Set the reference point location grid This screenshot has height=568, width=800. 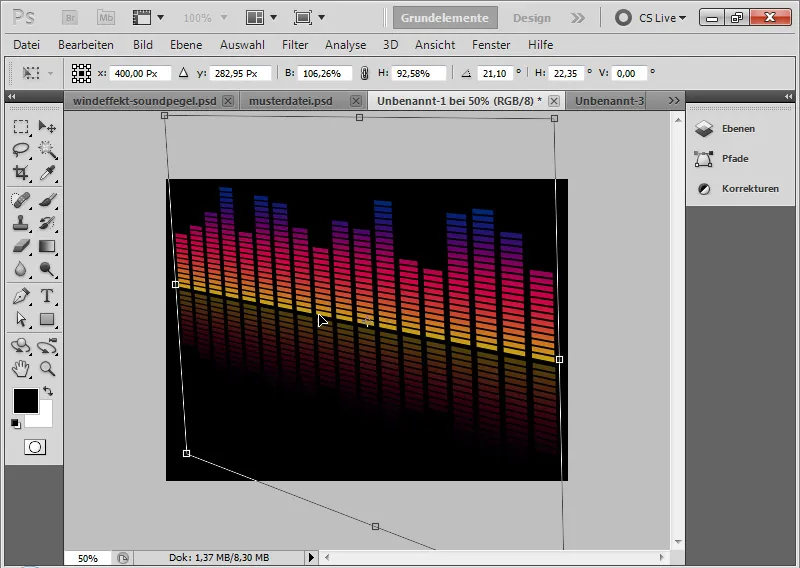(81, 73)
